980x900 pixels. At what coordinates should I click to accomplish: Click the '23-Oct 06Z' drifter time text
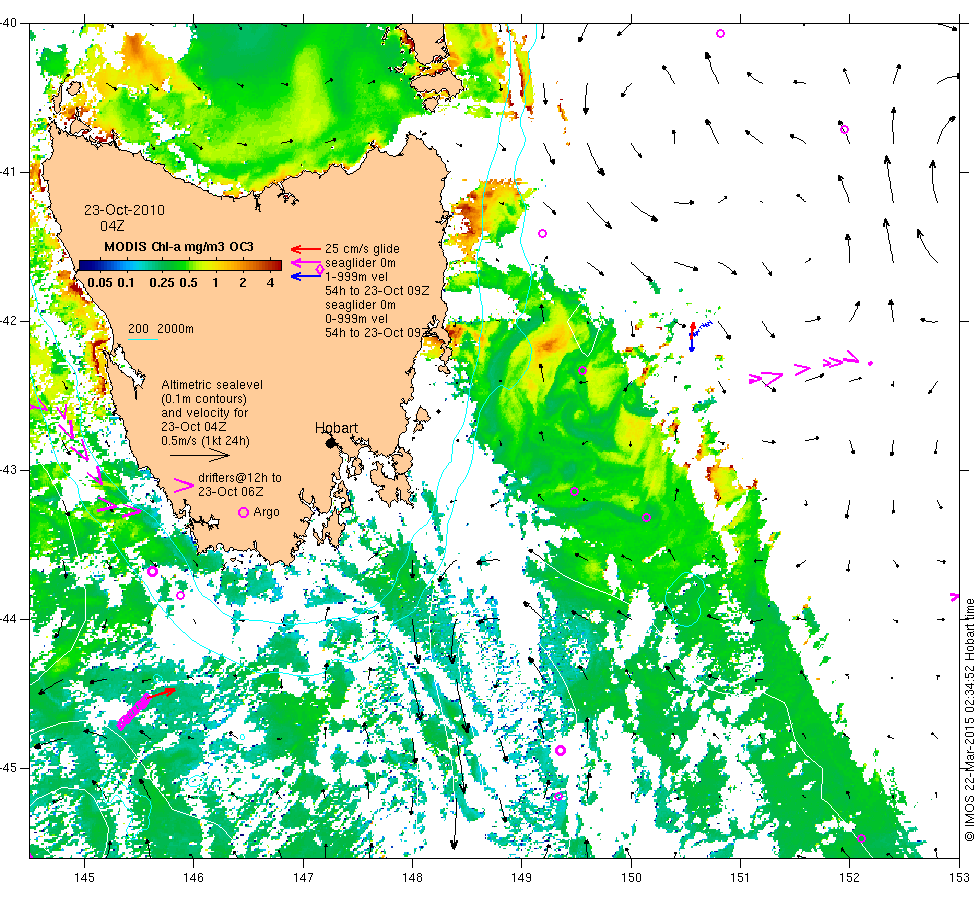click(231, 492)
